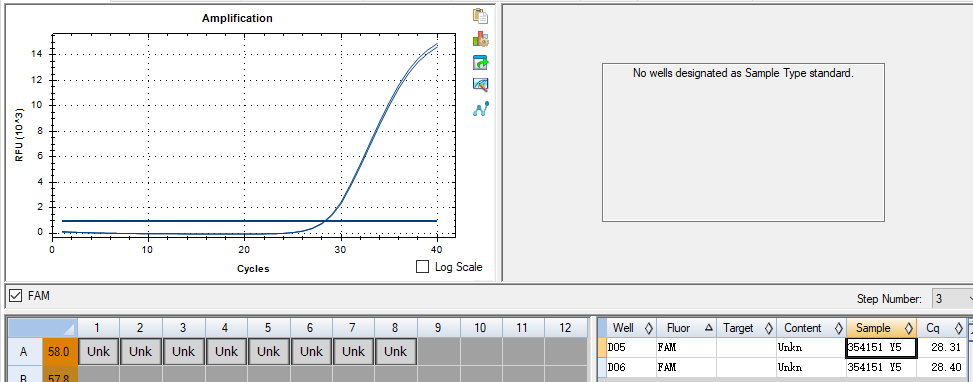This screenshot has width=973, height=382.
Task: Select well A1 marked Unk
Action: pyautogui.click(x=99, y=352)
